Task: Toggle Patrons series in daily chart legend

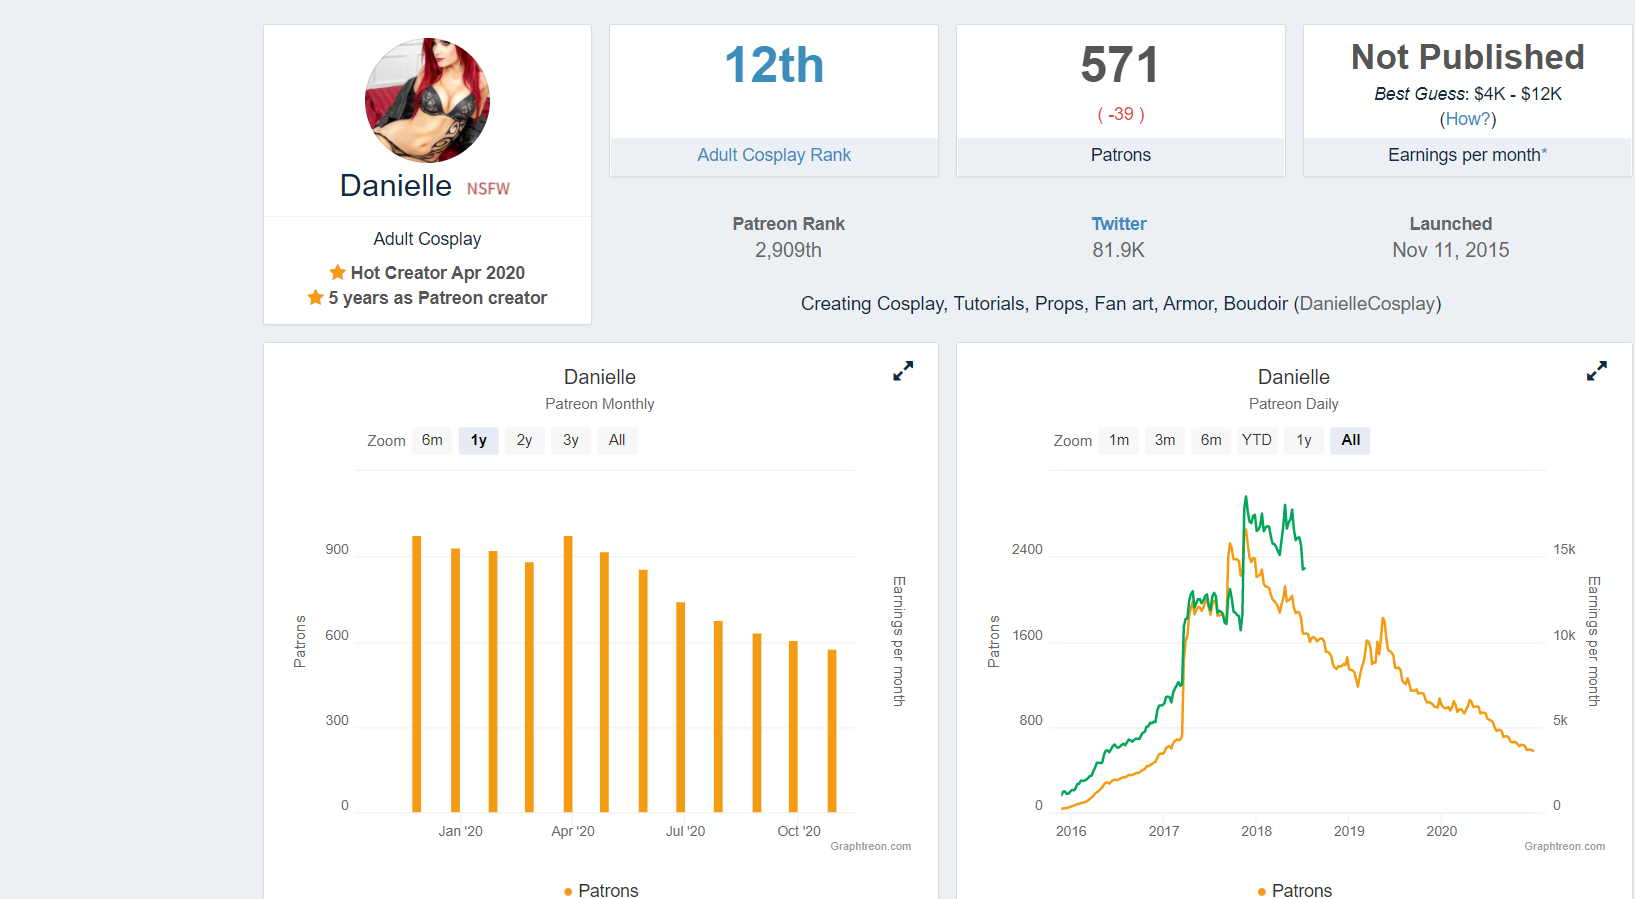Action: (1295, 890)
